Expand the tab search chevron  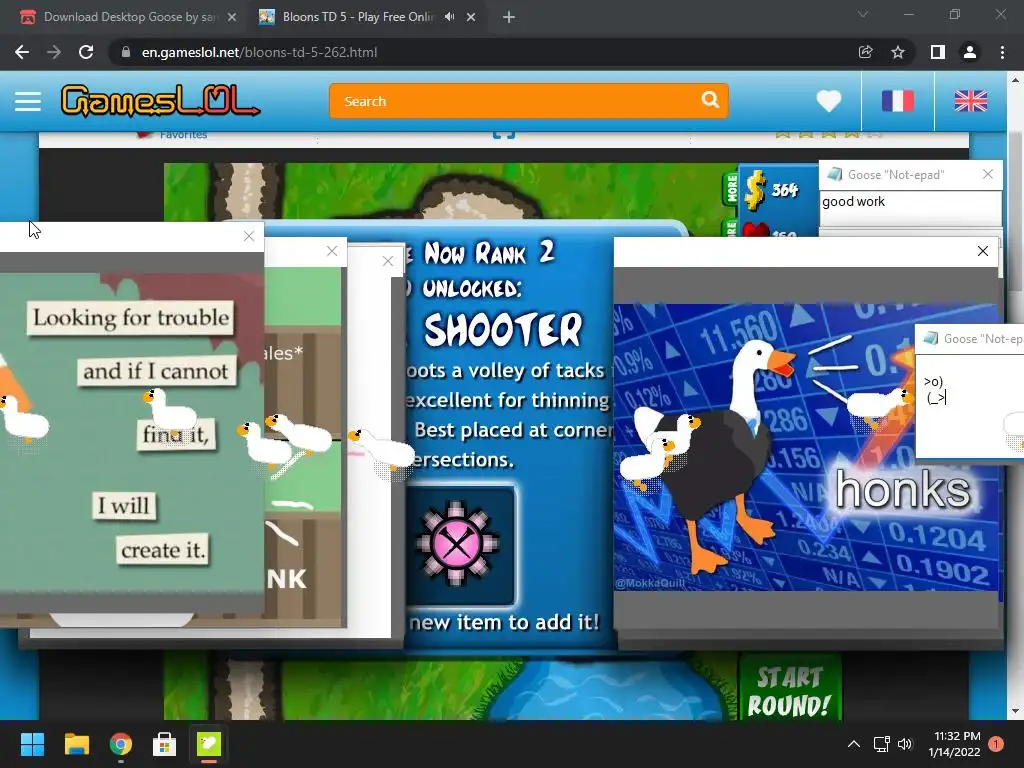[863, 14]
